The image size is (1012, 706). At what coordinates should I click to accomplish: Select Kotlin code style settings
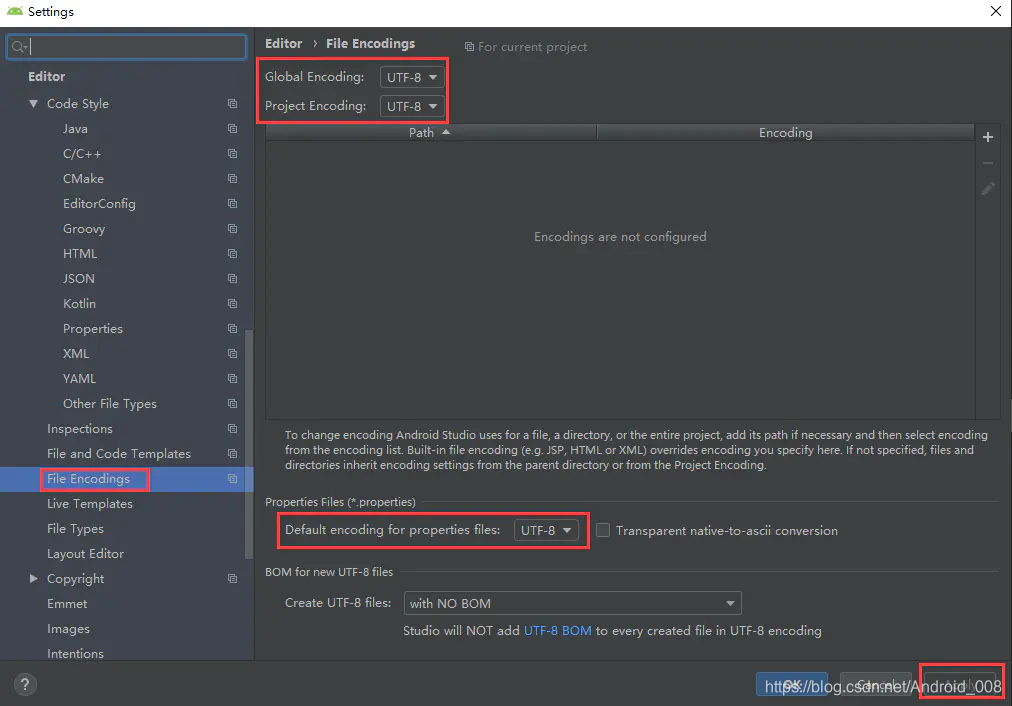pyautogui.click(x=79, y=303)
